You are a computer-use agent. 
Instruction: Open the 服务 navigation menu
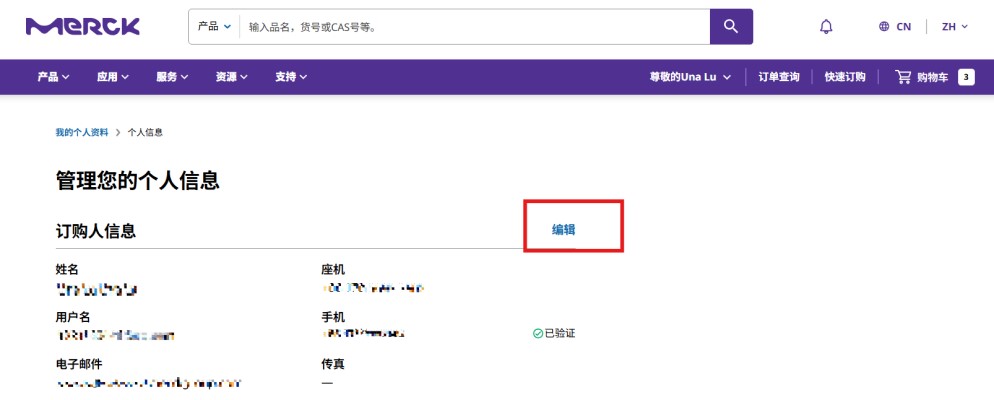[172, 77]
